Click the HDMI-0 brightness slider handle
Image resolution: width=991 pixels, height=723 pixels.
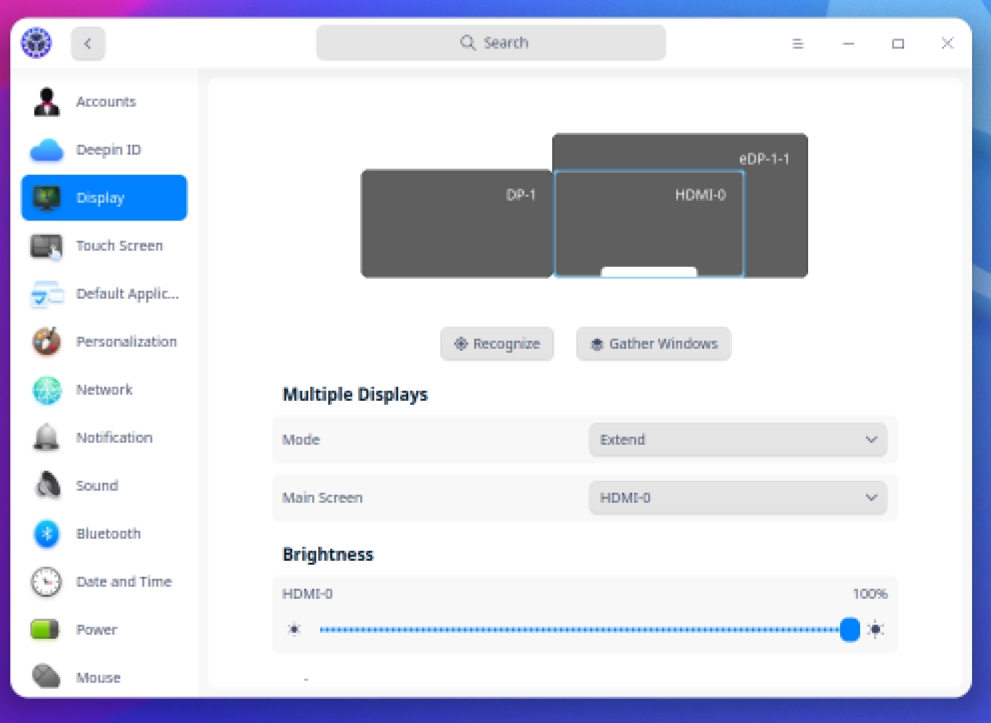850,629
